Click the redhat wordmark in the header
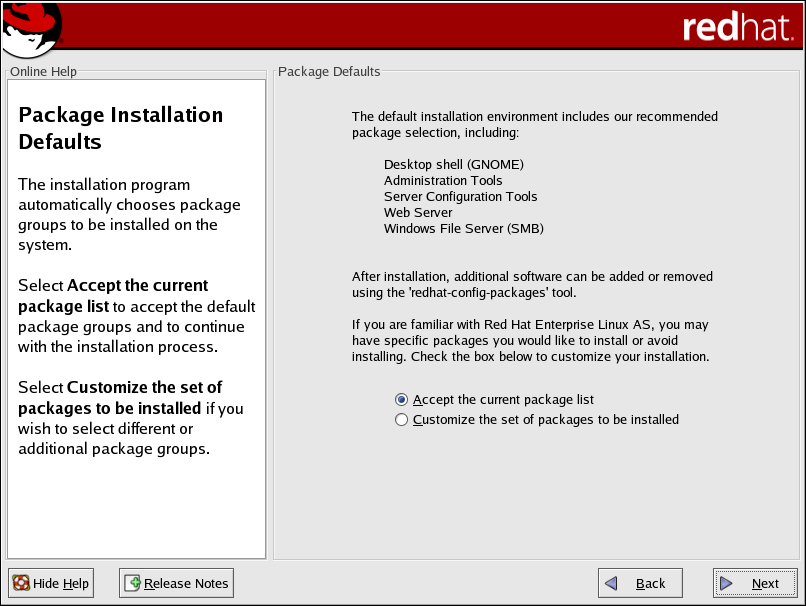Screen dimensions: 806x606 coord(738,27)
